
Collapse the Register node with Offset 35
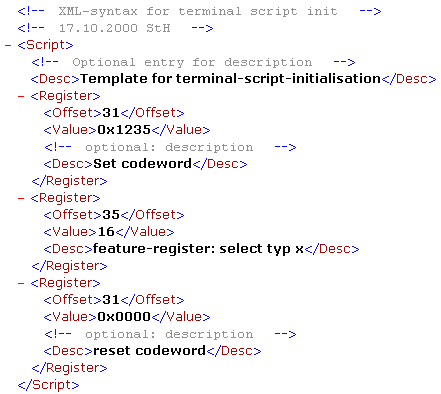[x=21, y=198]
